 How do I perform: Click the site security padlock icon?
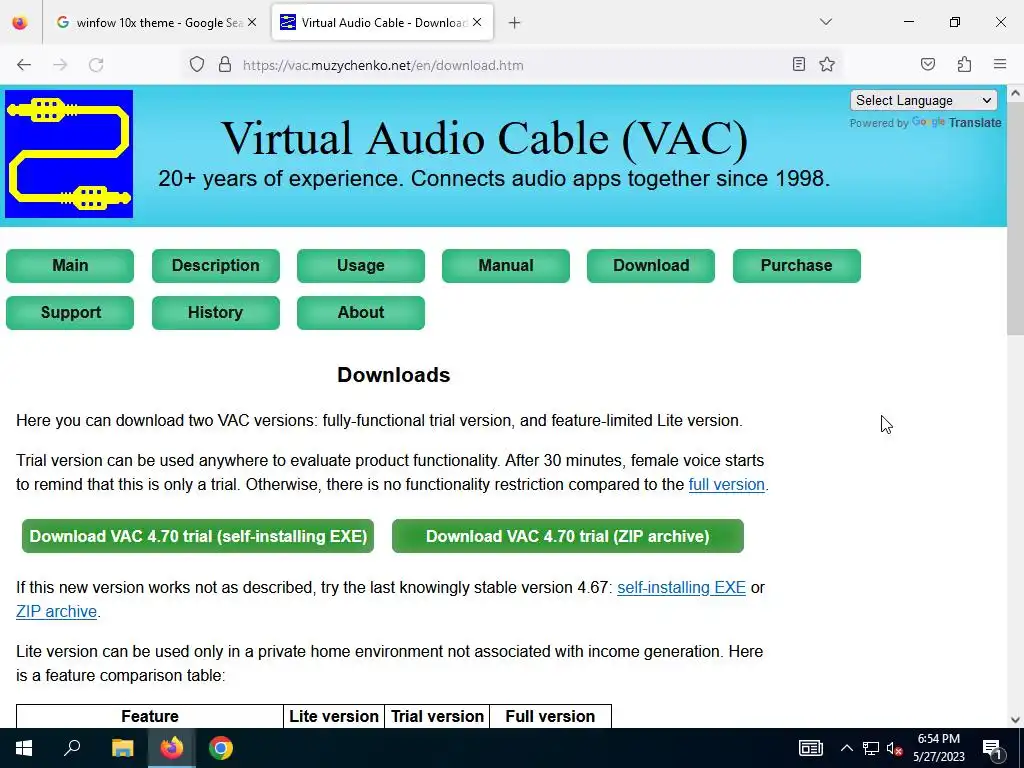click(225, 65)
